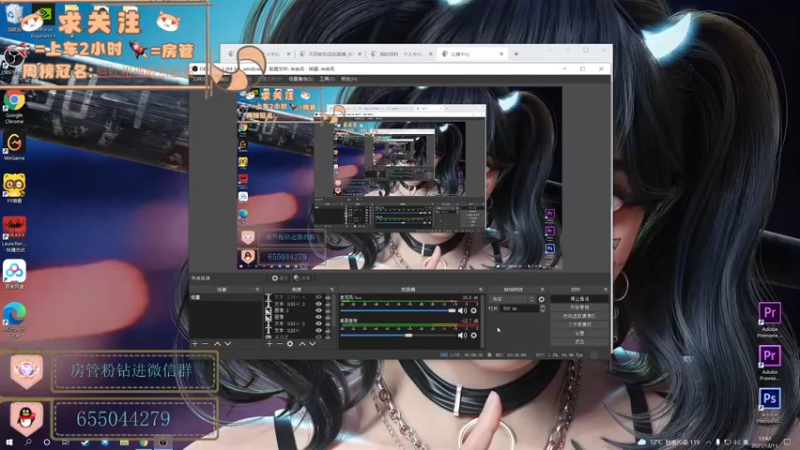Click the 滤镜 filters button above docks
Image resolution: width=800 pixels, height=450 pixels.
tap(302, 278)
